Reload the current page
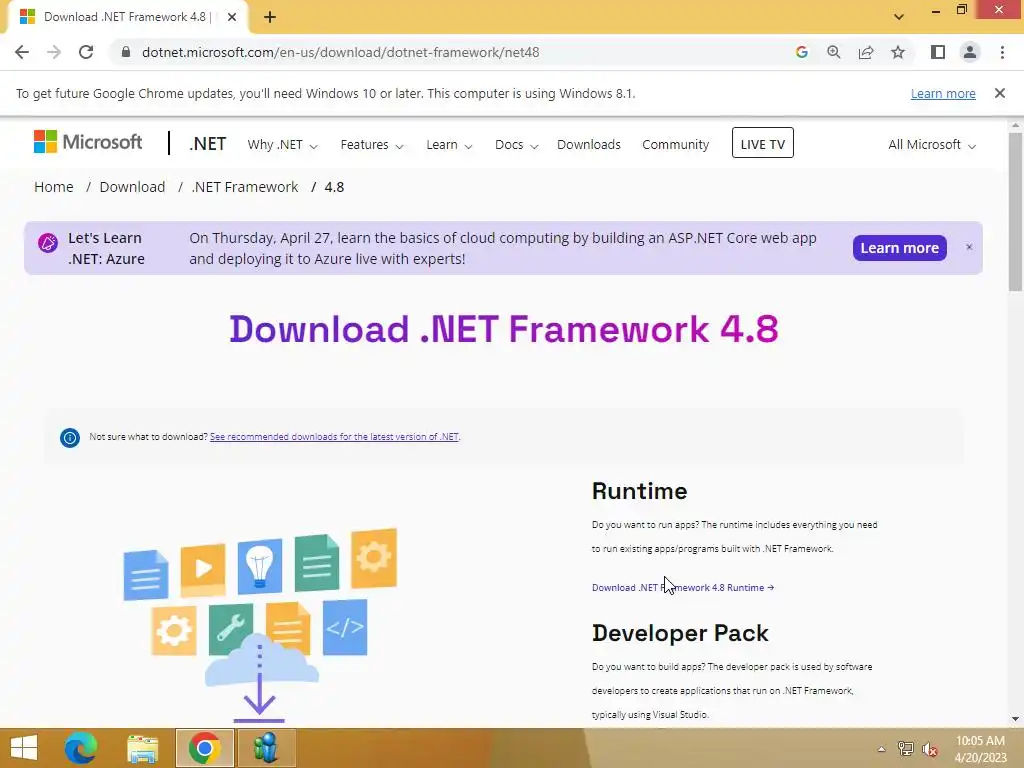 tap(86, 52)
